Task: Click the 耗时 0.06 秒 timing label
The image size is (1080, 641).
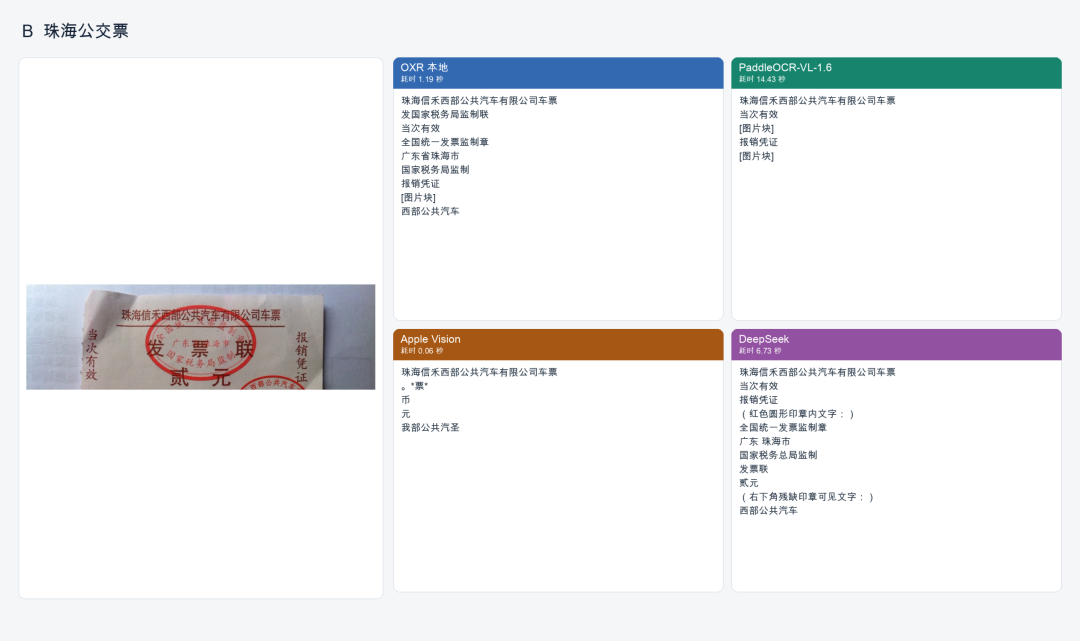Action: 422,351
